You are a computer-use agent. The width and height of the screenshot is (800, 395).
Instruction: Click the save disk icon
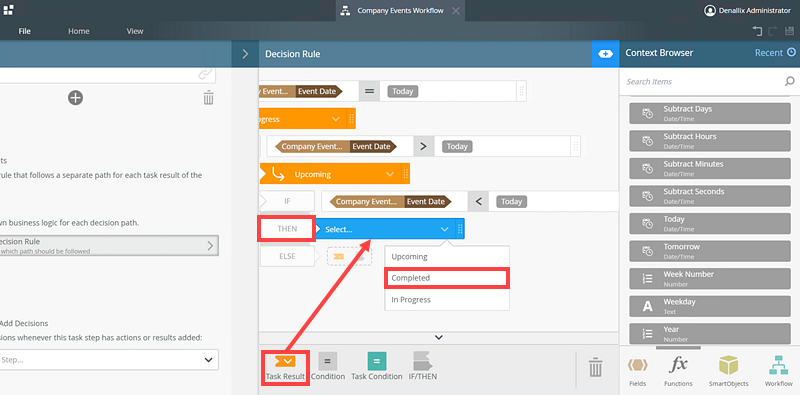click(x=789, y=31)
